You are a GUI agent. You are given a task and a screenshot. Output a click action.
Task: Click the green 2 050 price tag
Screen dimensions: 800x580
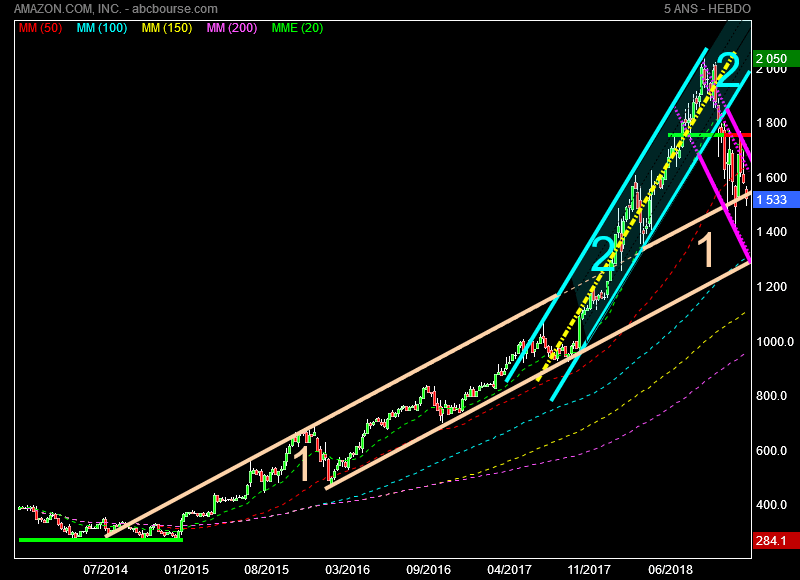(776, 59)
